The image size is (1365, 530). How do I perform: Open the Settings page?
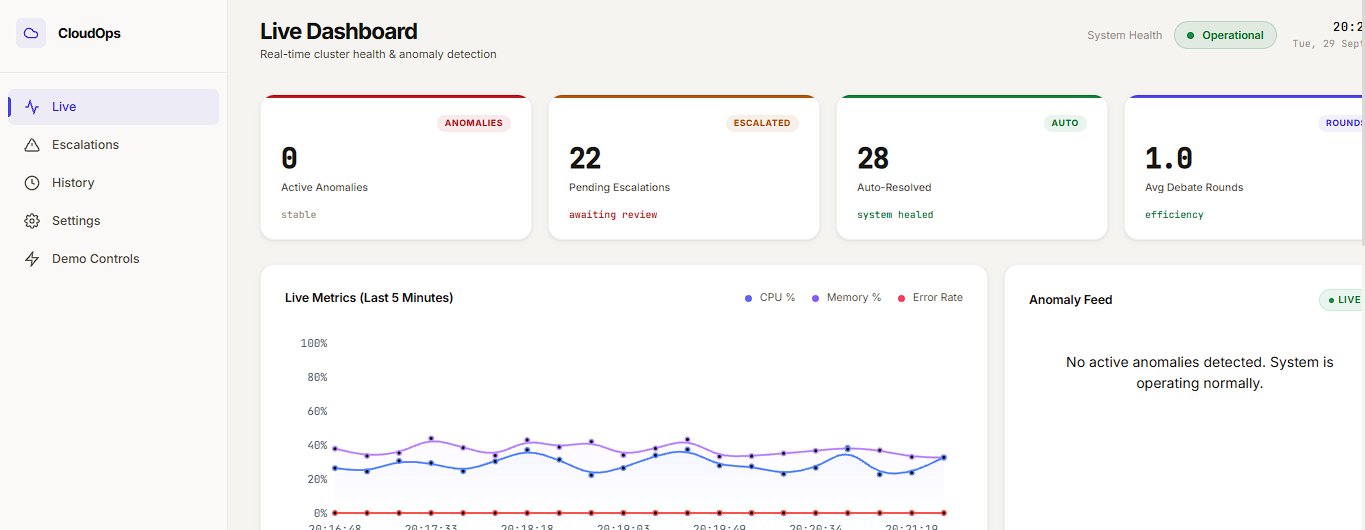click(x=113, y=221)
